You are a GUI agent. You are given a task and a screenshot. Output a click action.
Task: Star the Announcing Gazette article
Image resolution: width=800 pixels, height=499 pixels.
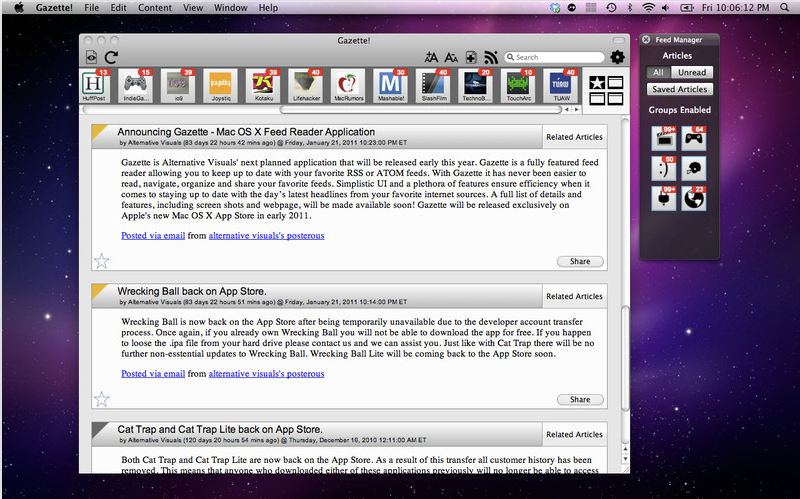102,261
